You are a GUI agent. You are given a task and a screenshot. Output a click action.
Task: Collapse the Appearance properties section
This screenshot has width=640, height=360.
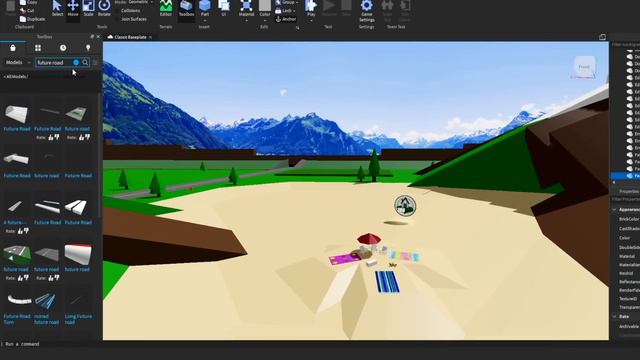point(614,209)
